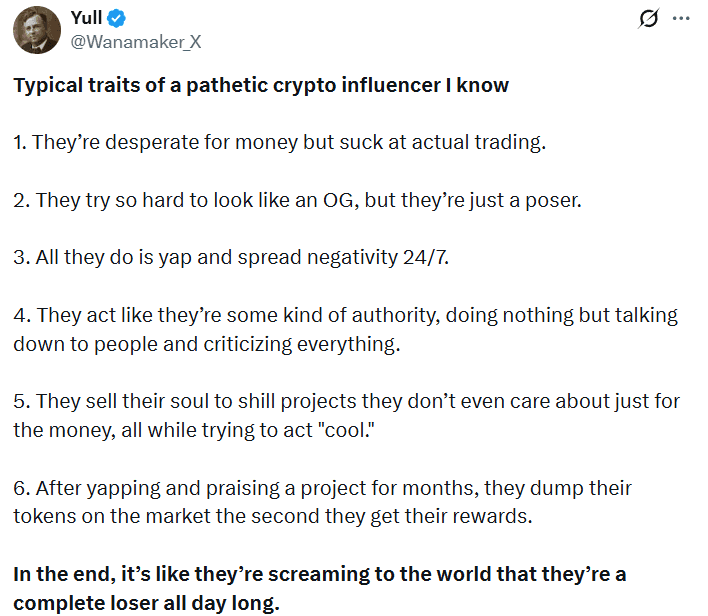
Task: Click point 1 about desperate for money
Action: click(280, 142)
